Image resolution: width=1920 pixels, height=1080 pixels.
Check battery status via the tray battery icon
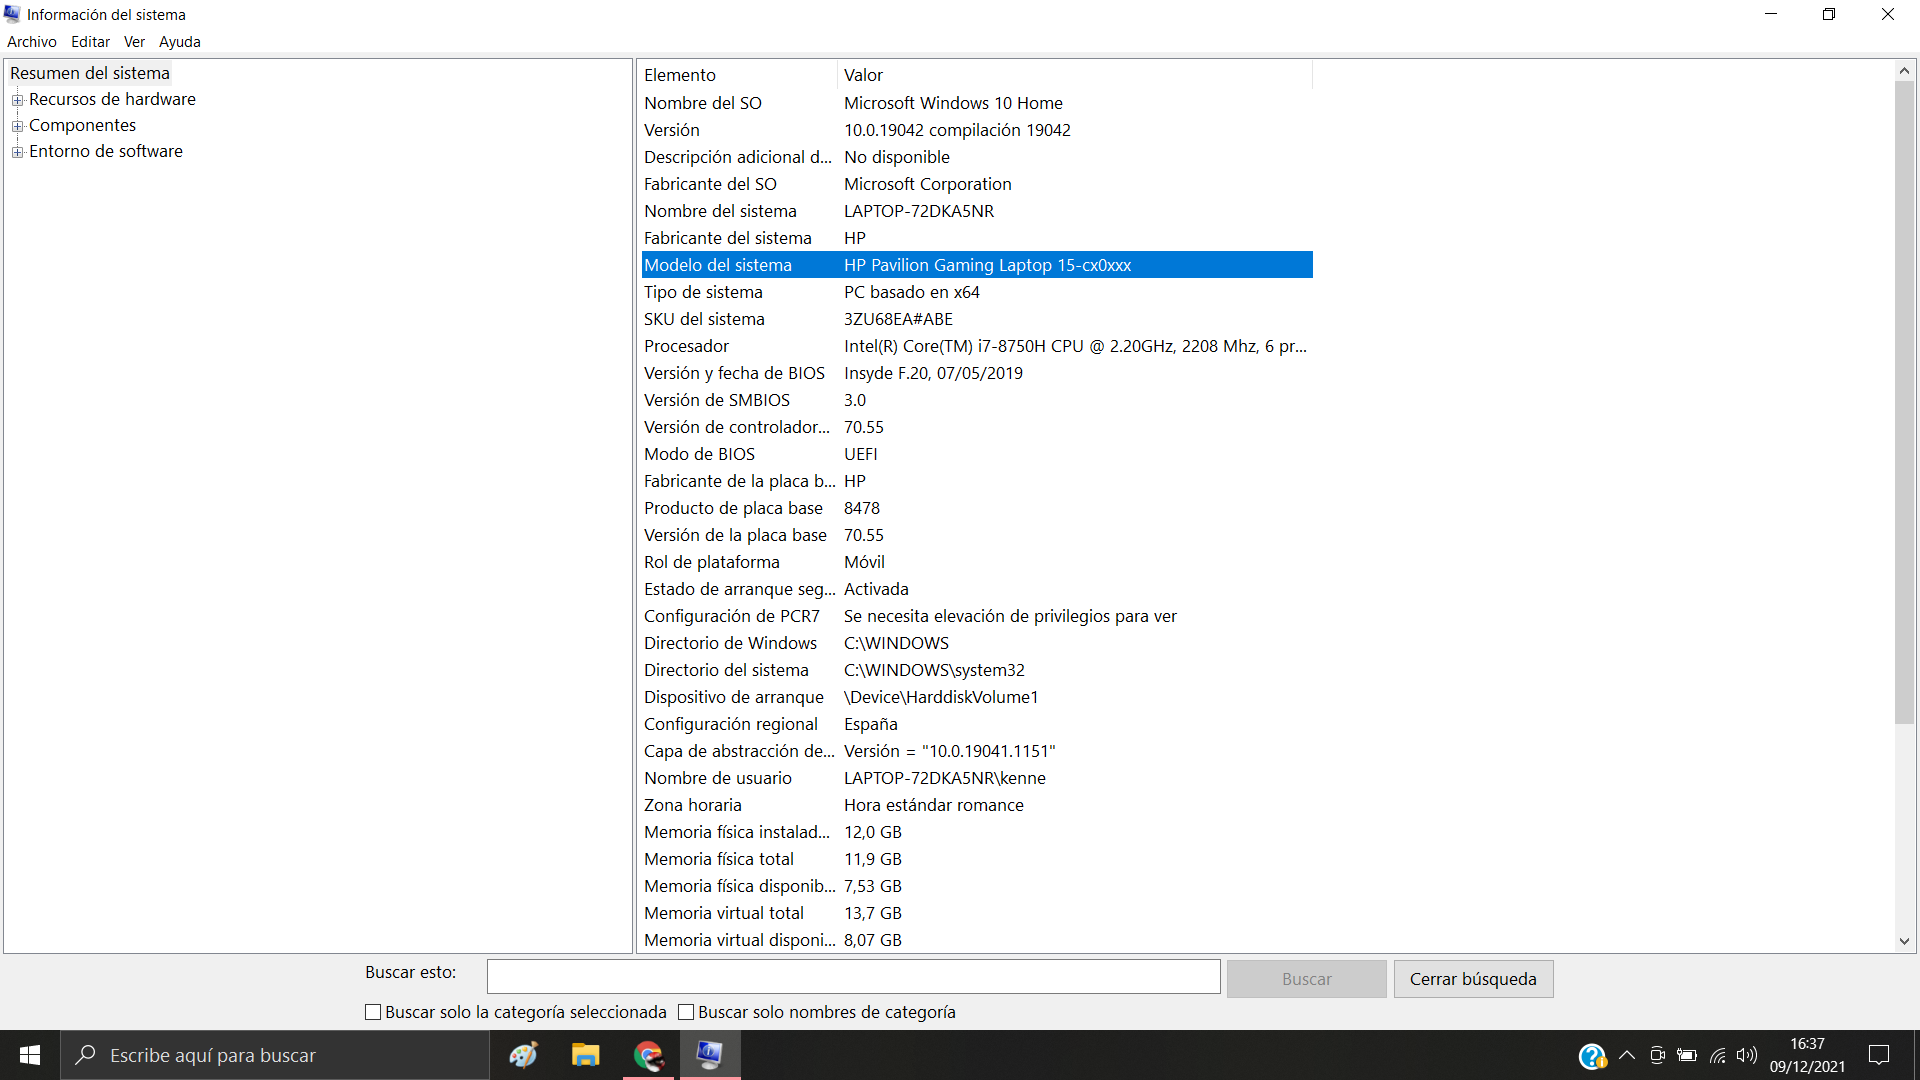click(1688, 1055)
